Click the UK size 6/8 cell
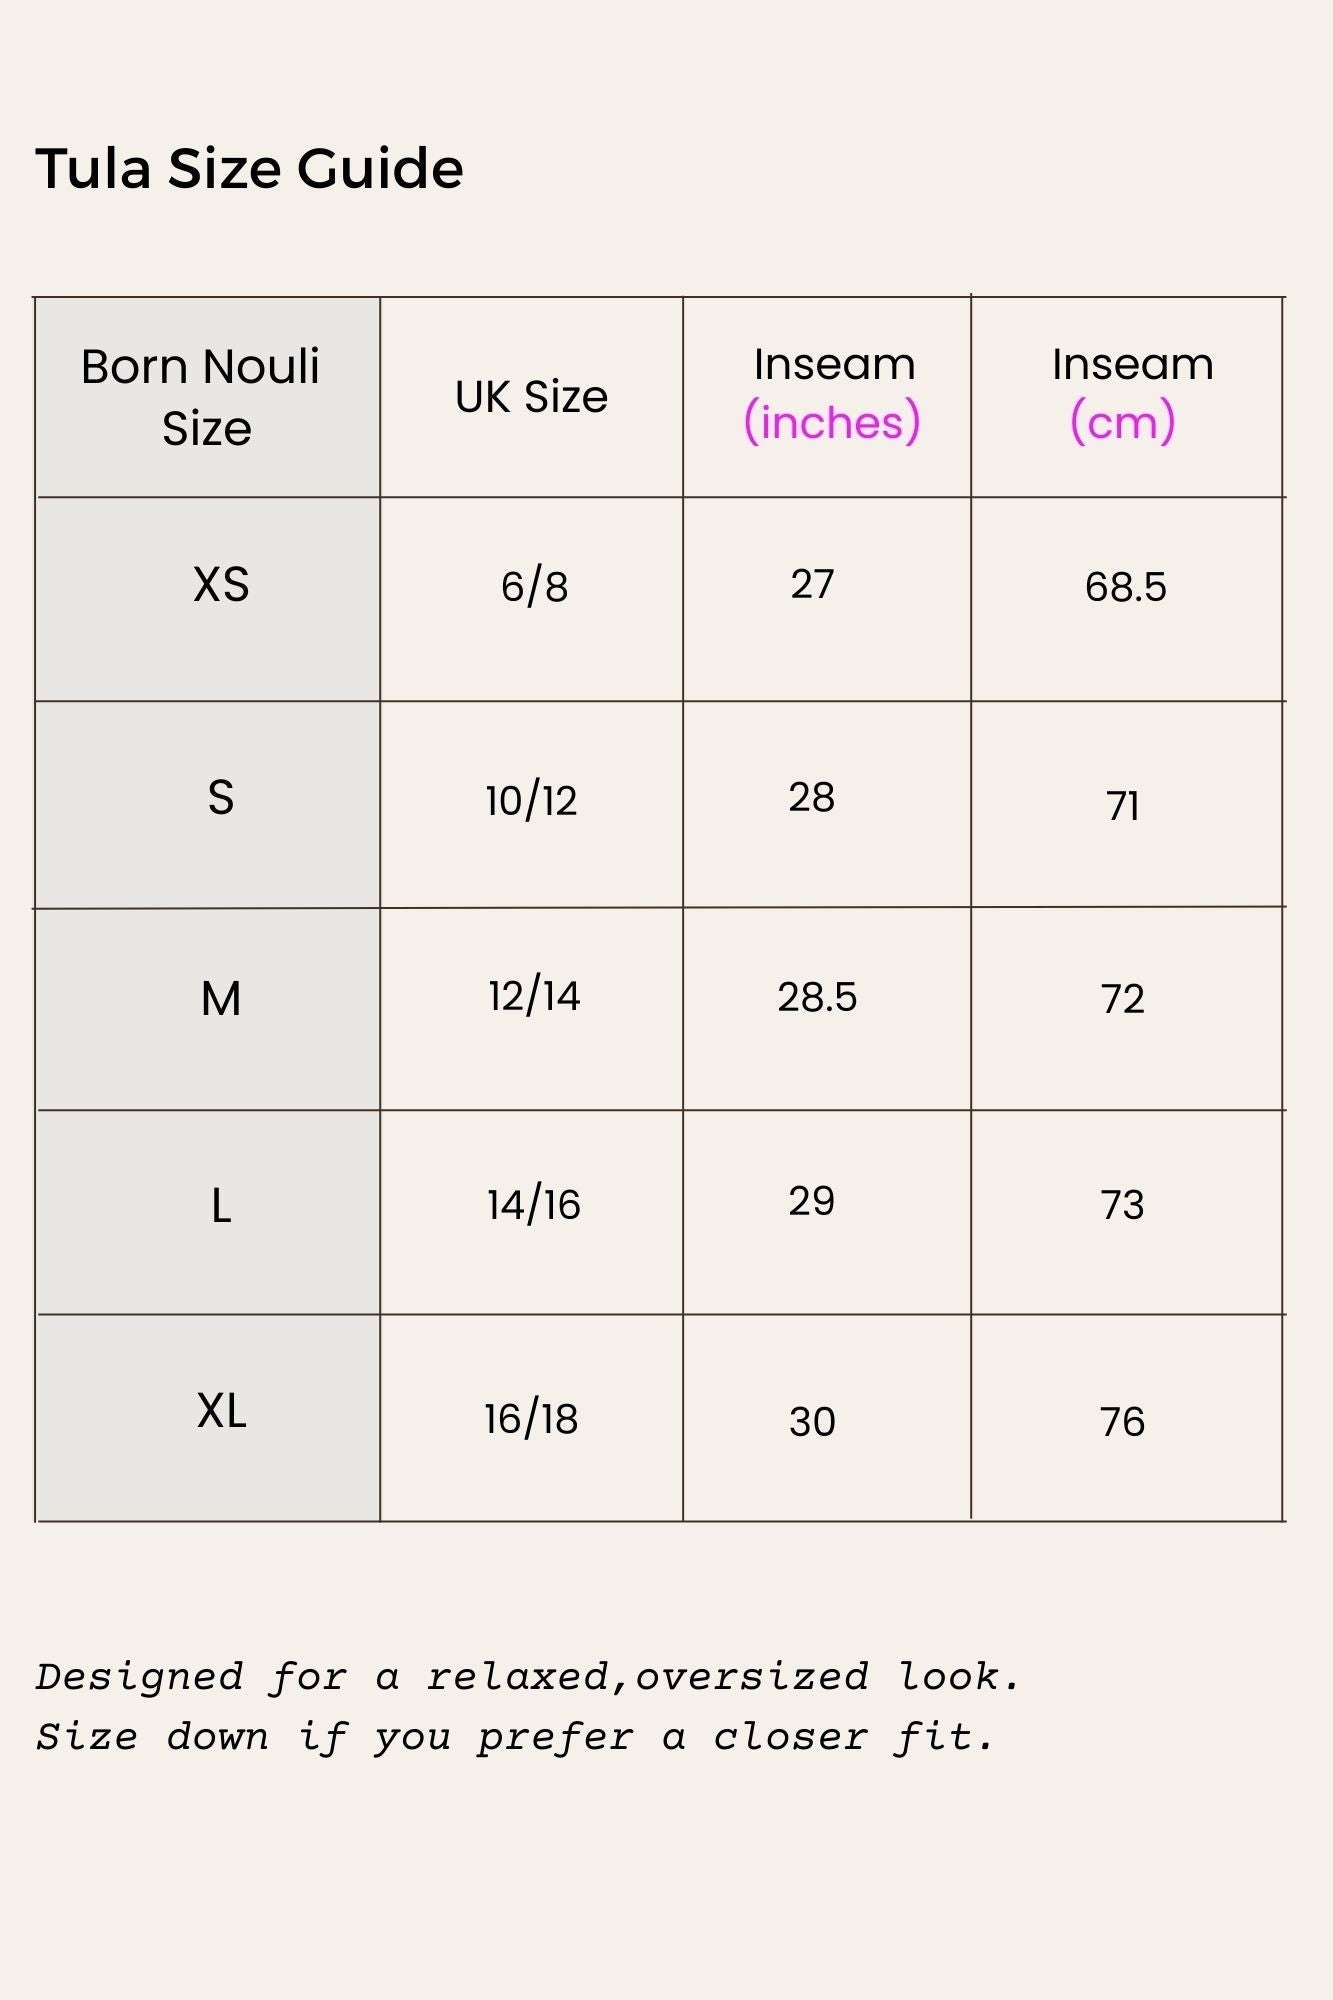 coord(534,586)
